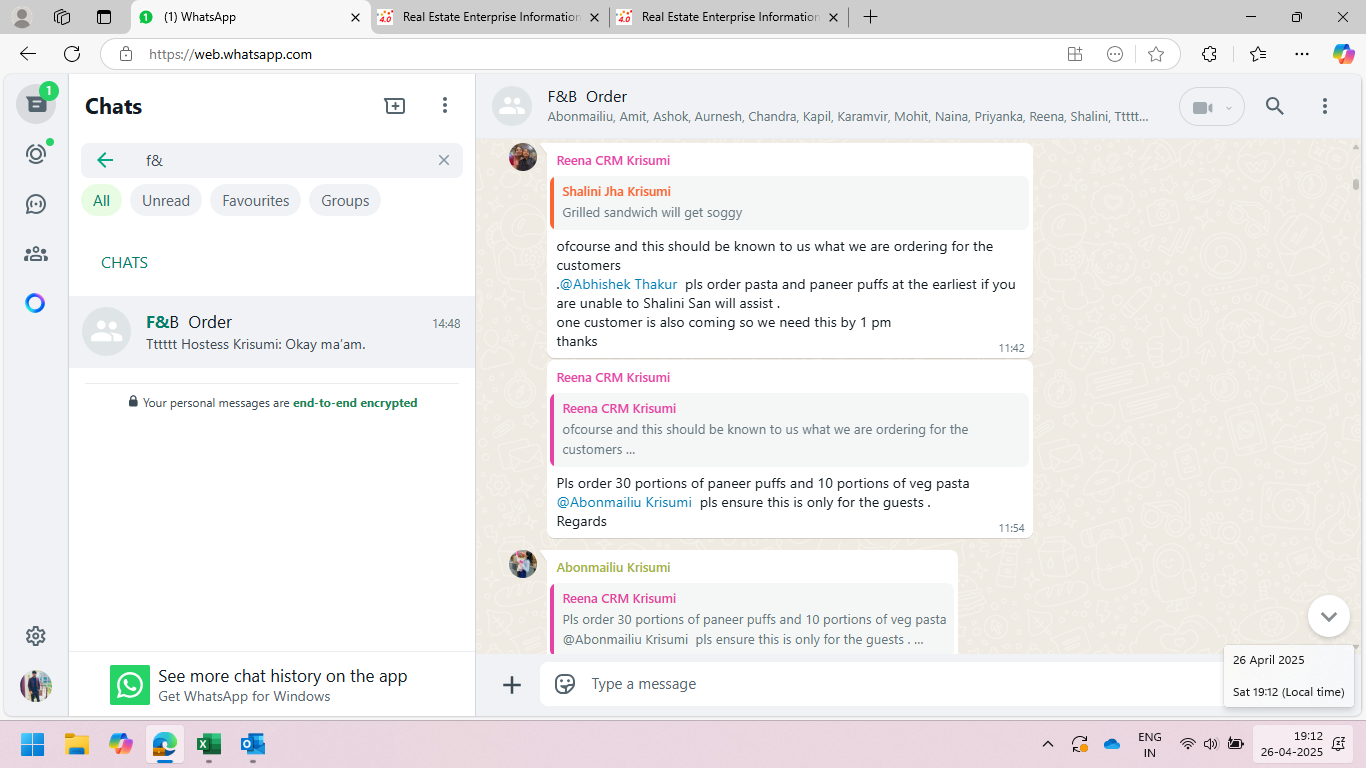Select the Groups filter chip
Viewport: 1366px width, 768px height.
[345, 201]
